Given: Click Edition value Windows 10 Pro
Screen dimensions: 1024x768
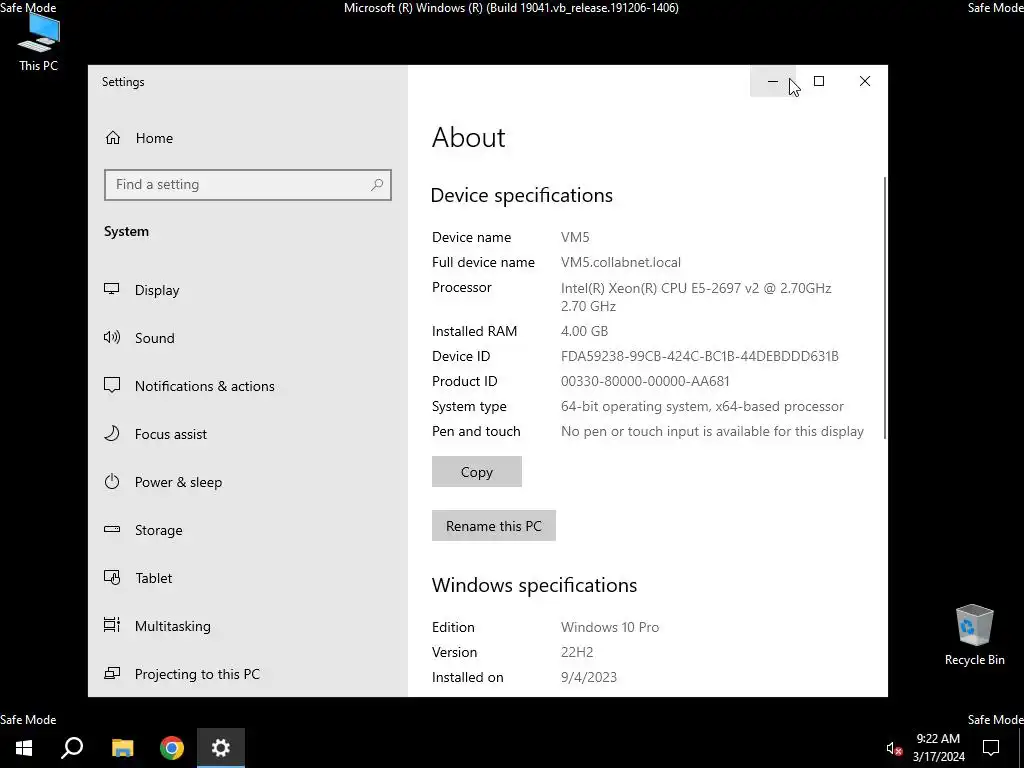Looking at the screenshot, I should [x=609, y=627].
